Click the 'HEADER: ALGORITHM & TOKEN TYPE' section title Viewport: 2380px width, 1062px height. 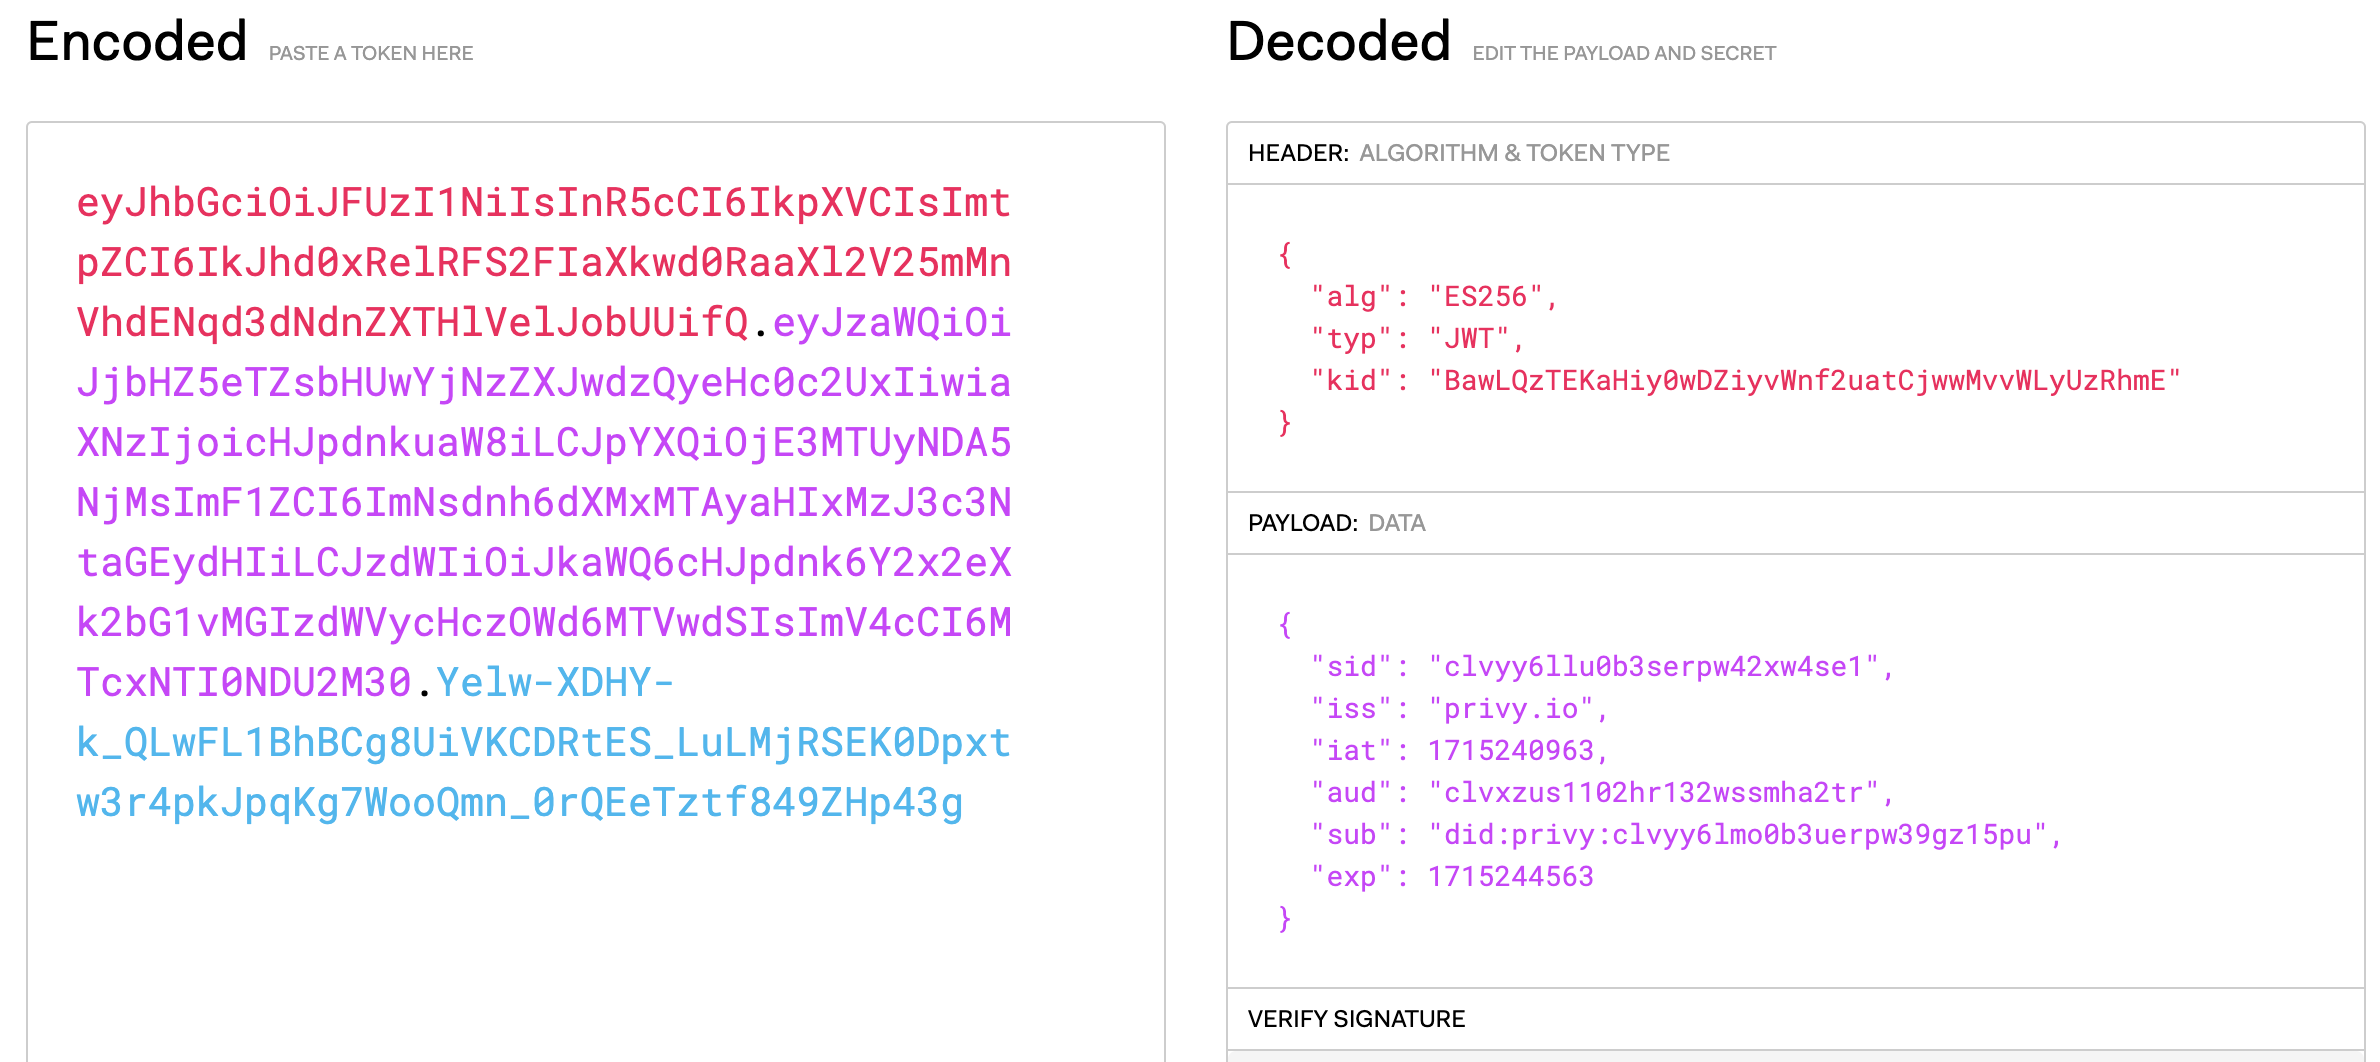(x=1459, y=153)
